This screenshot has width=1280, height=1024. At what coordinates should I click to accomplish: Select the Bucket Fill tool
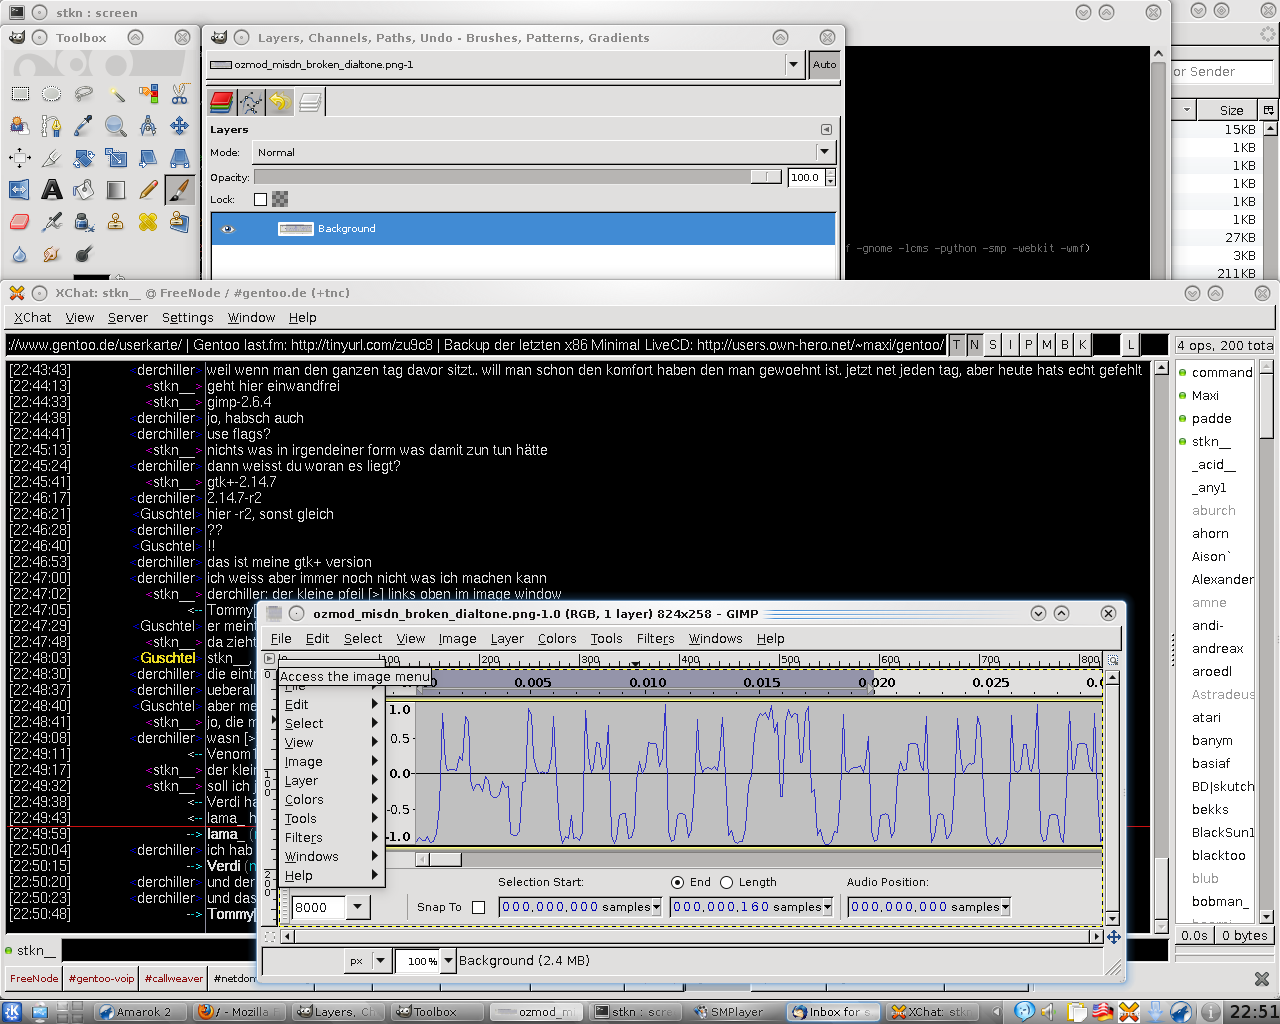tap(83, 189)
